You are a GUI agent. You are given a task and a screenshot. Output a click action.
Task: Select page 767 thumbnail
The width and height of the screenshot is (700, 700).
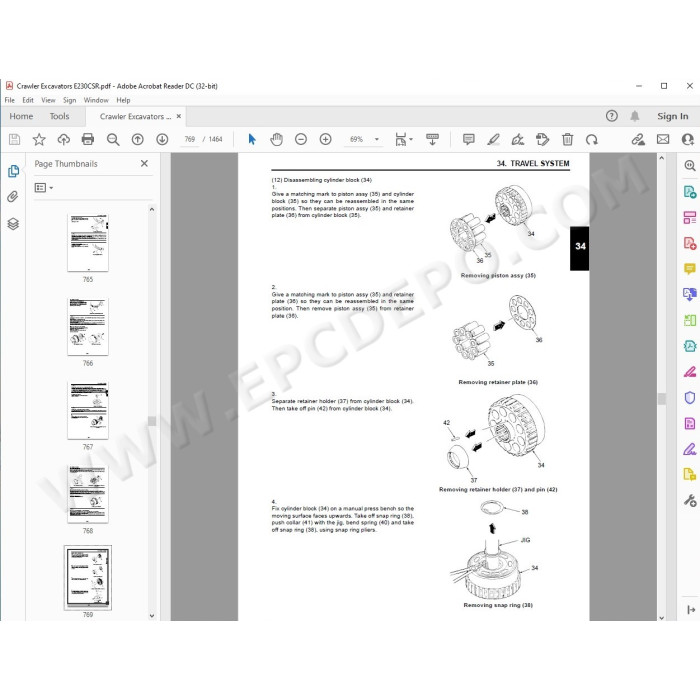(88, 410)
